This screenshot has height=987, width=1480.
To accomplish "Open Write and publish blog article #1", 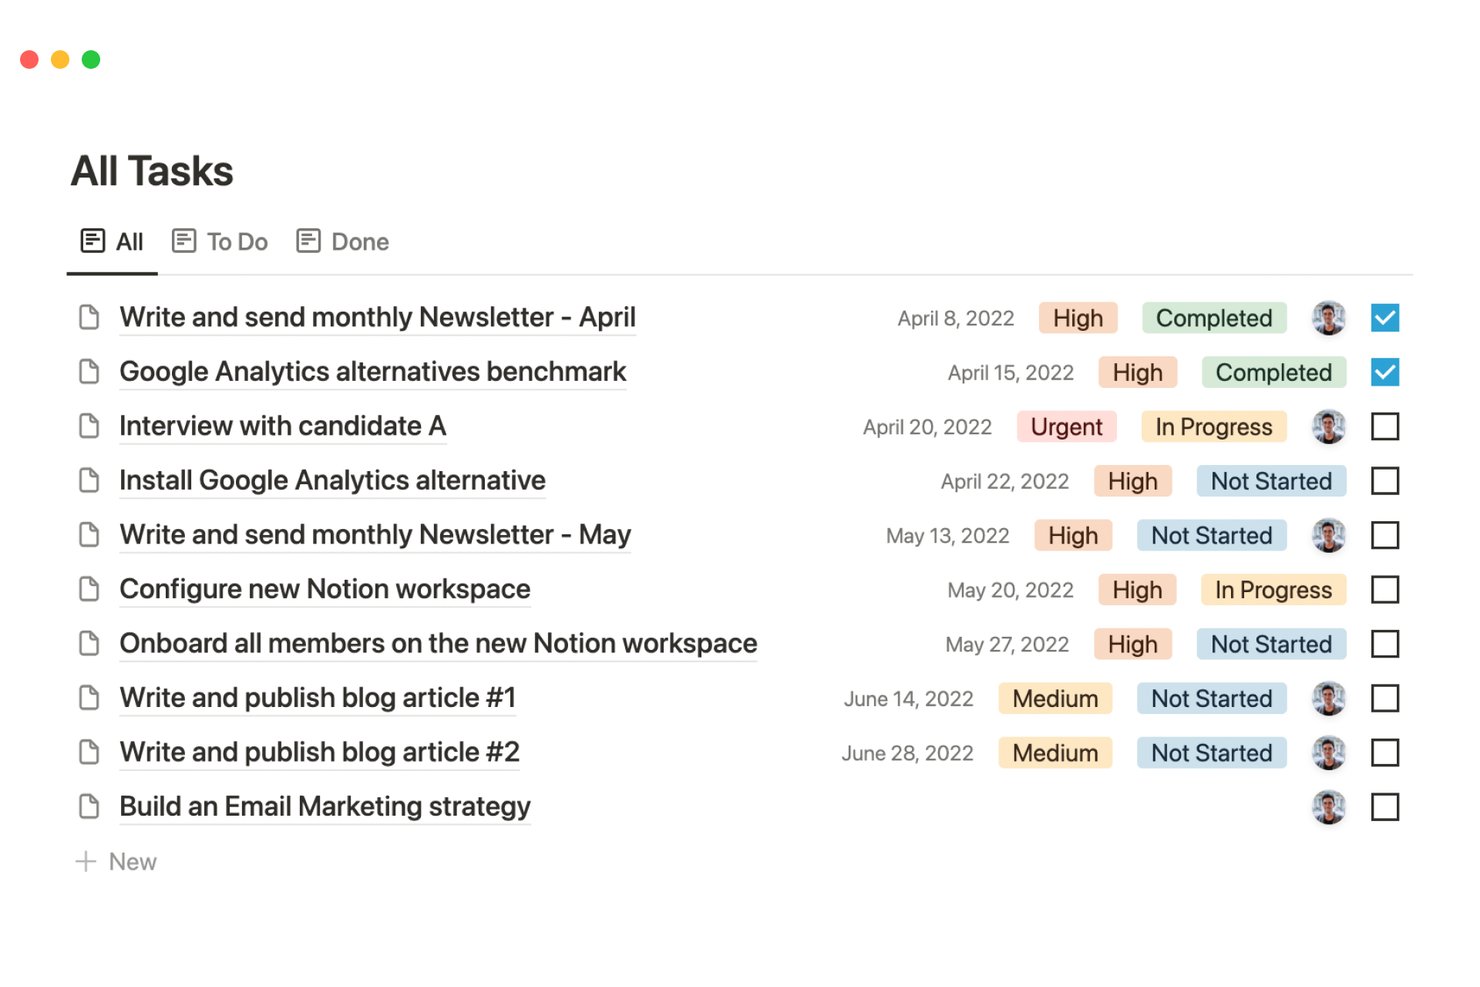I will pyautogui.click(x=318, y=698).
